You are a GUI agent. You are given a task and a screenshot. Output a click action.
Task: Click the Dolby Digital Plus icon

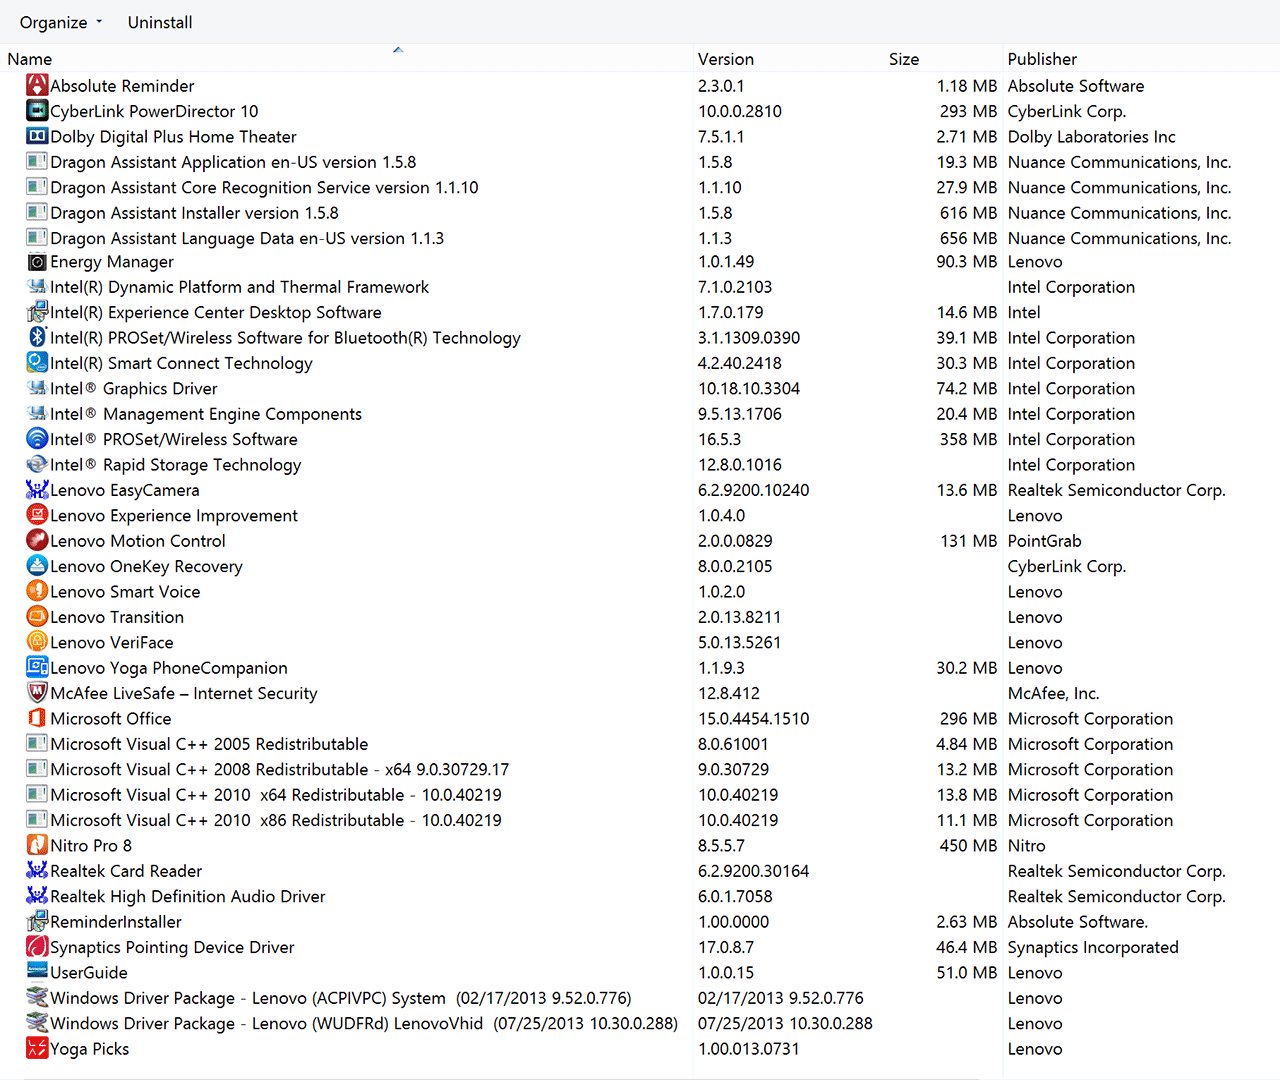[x=37, y=136]
